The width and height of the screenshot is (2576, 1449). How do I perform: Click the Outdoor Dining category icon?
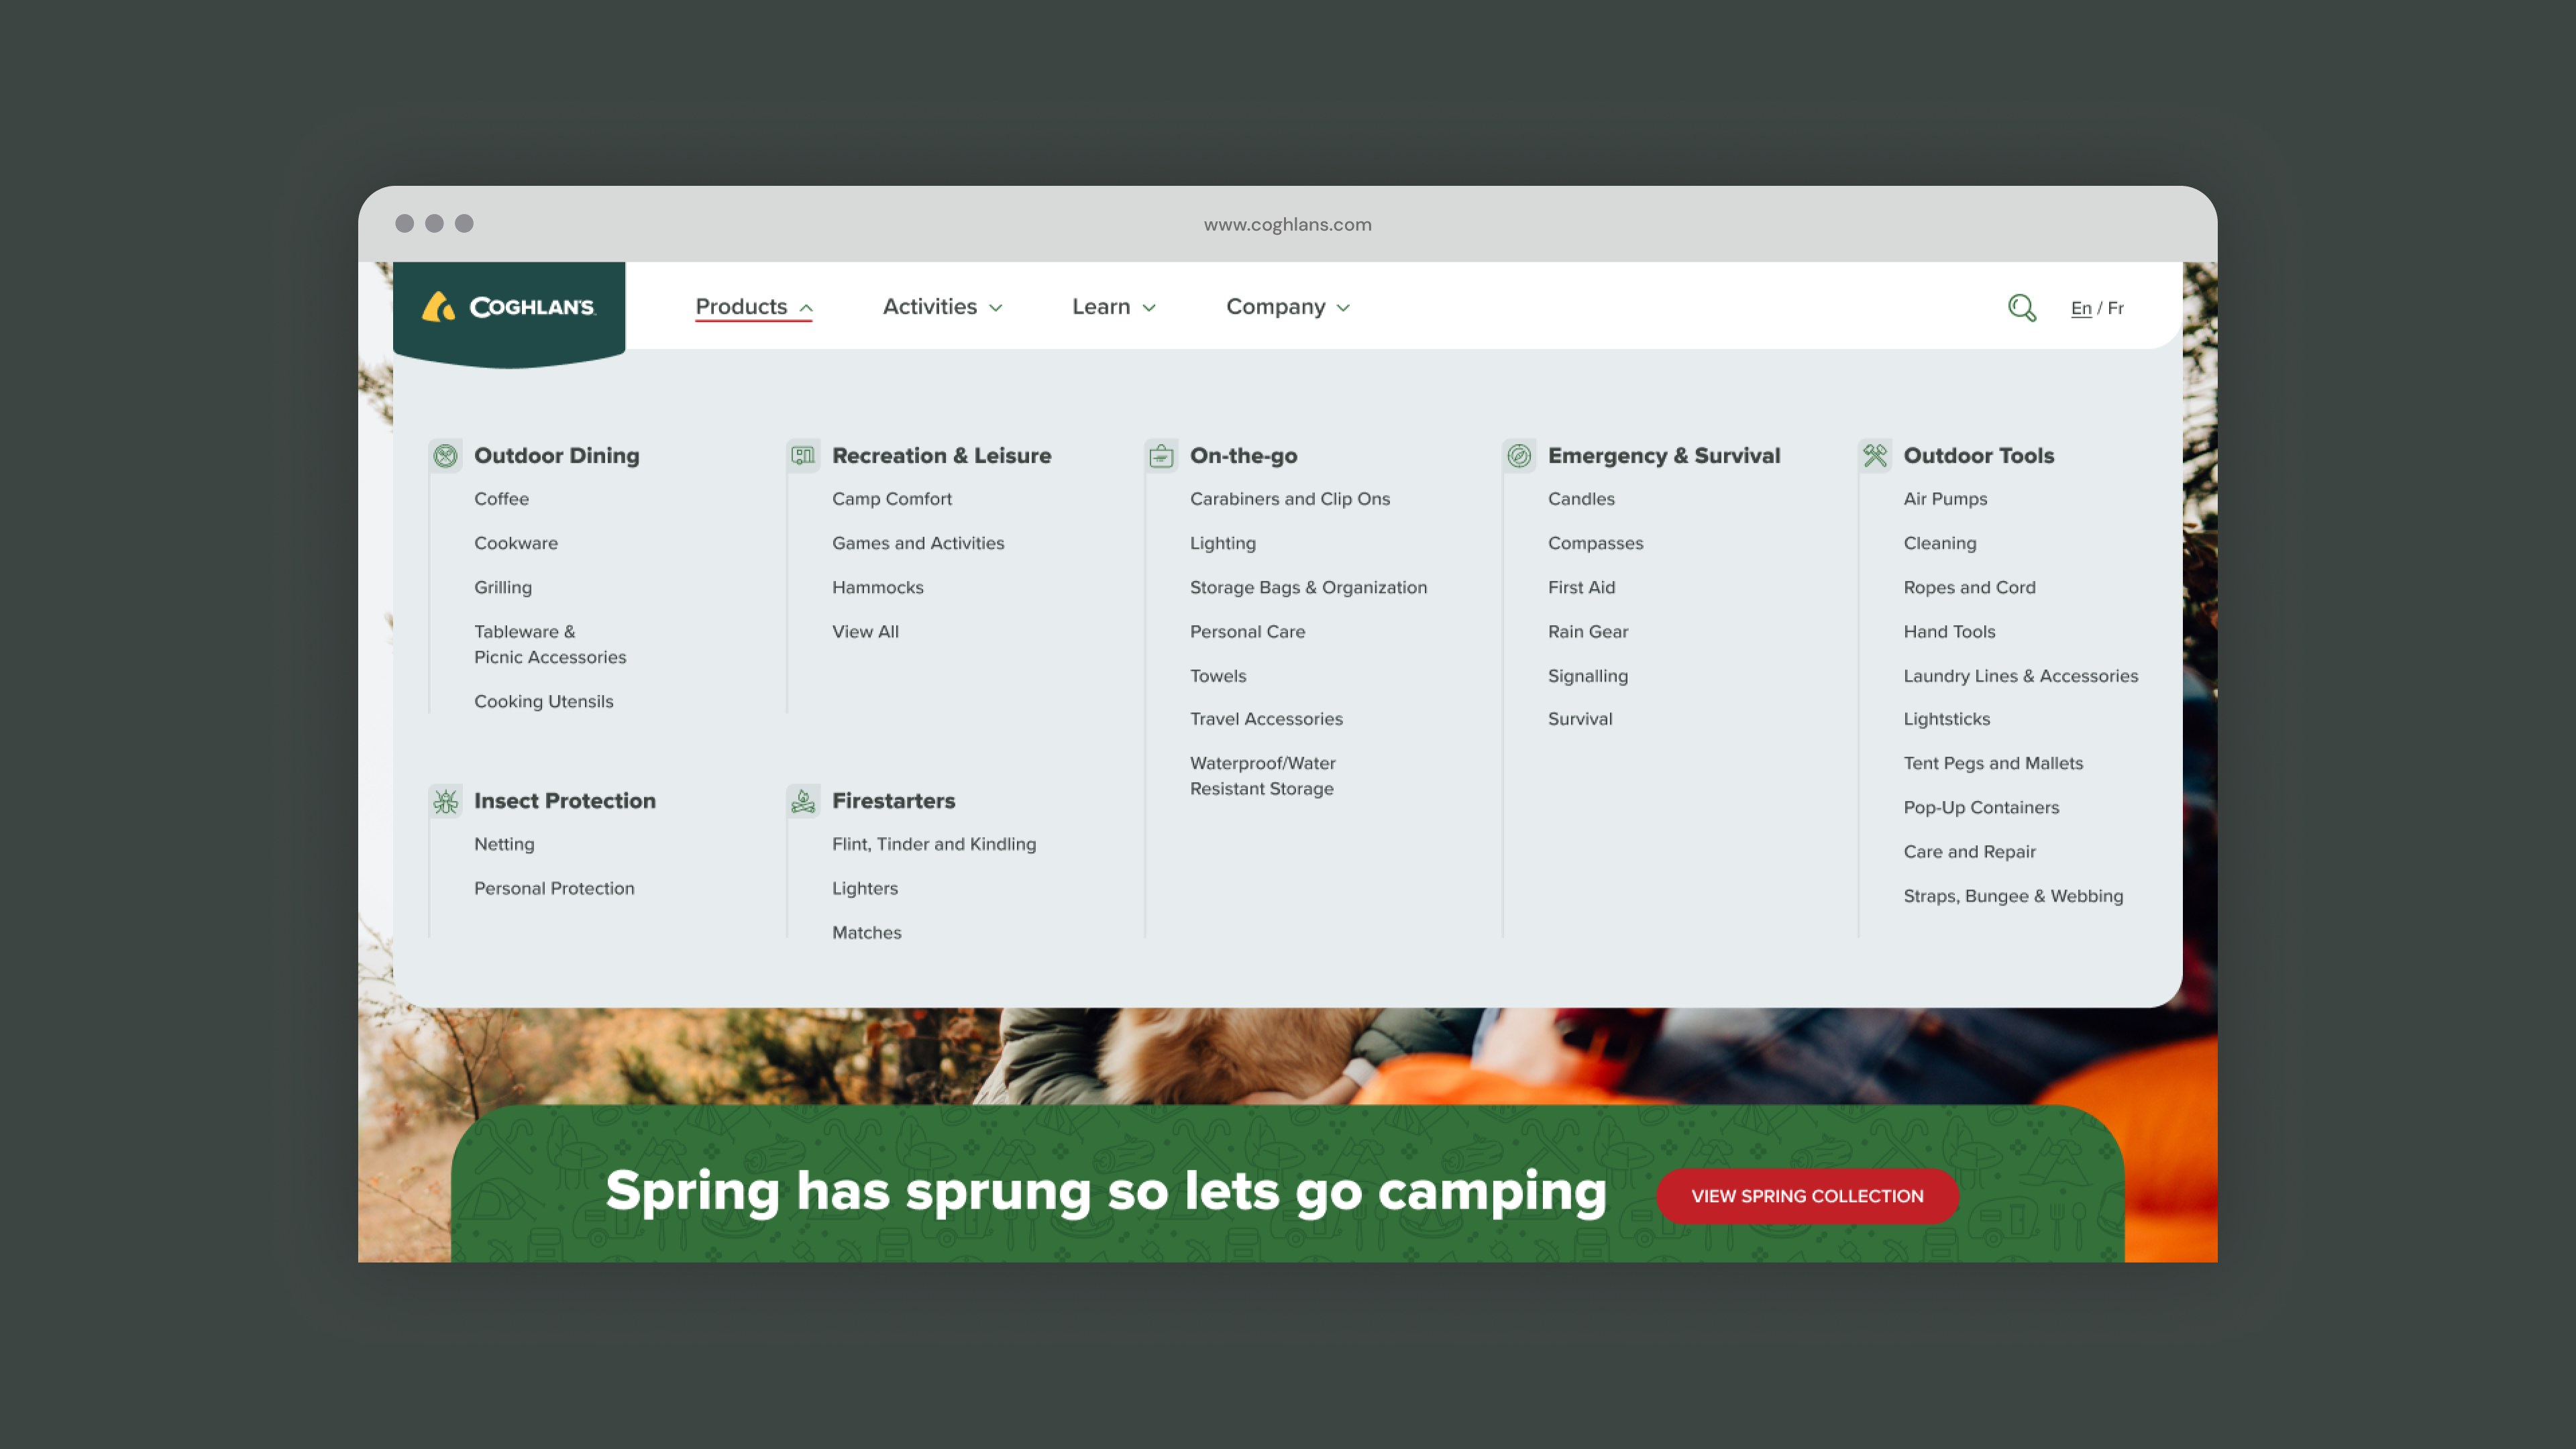445,456
